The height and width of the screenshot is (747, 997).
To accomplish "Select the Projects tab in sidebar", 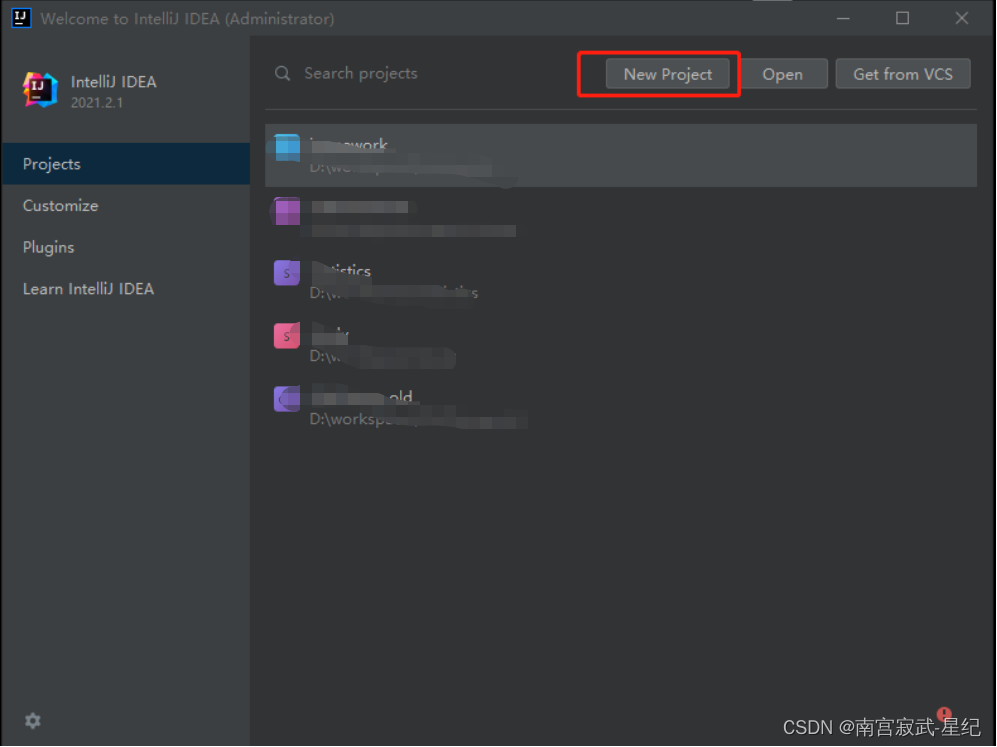I will 126,163.
